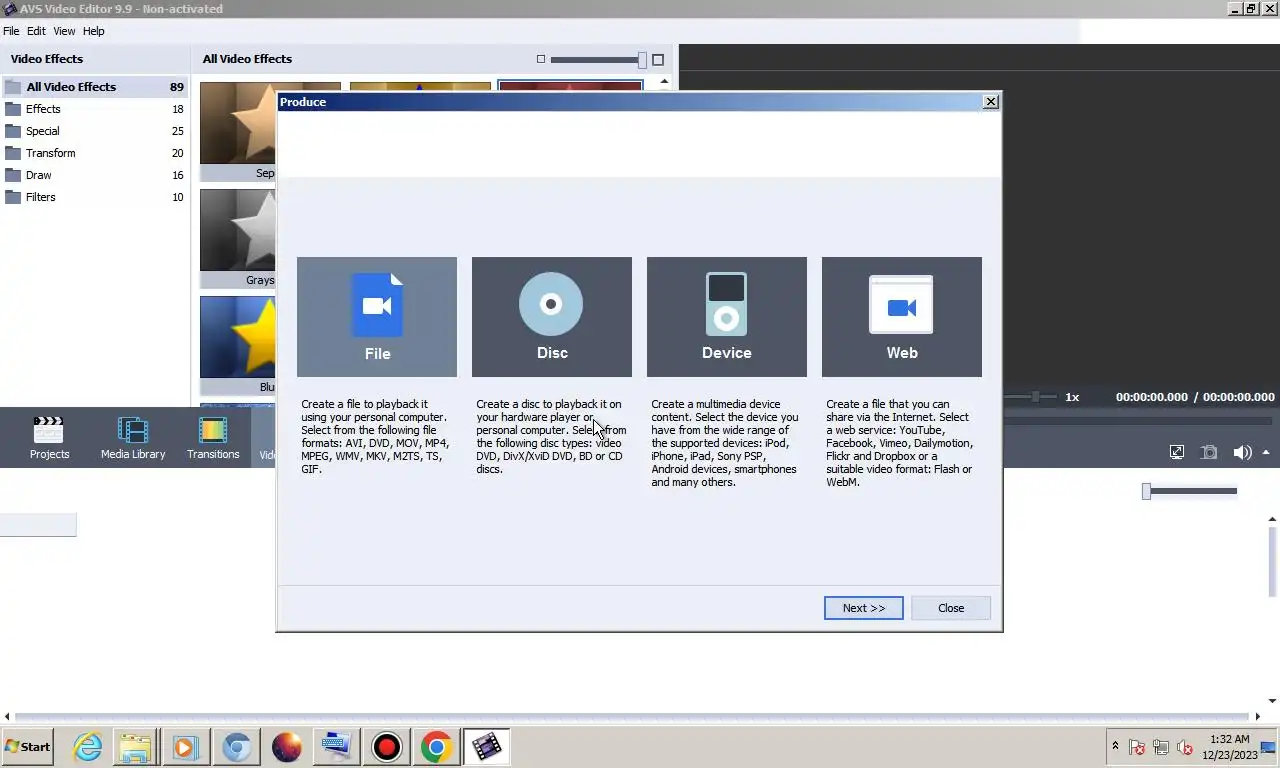Image resolution: width=1280 pixels, height=768 pixels.
Task: Open the View menu
Action: click(x=64, y=31)
